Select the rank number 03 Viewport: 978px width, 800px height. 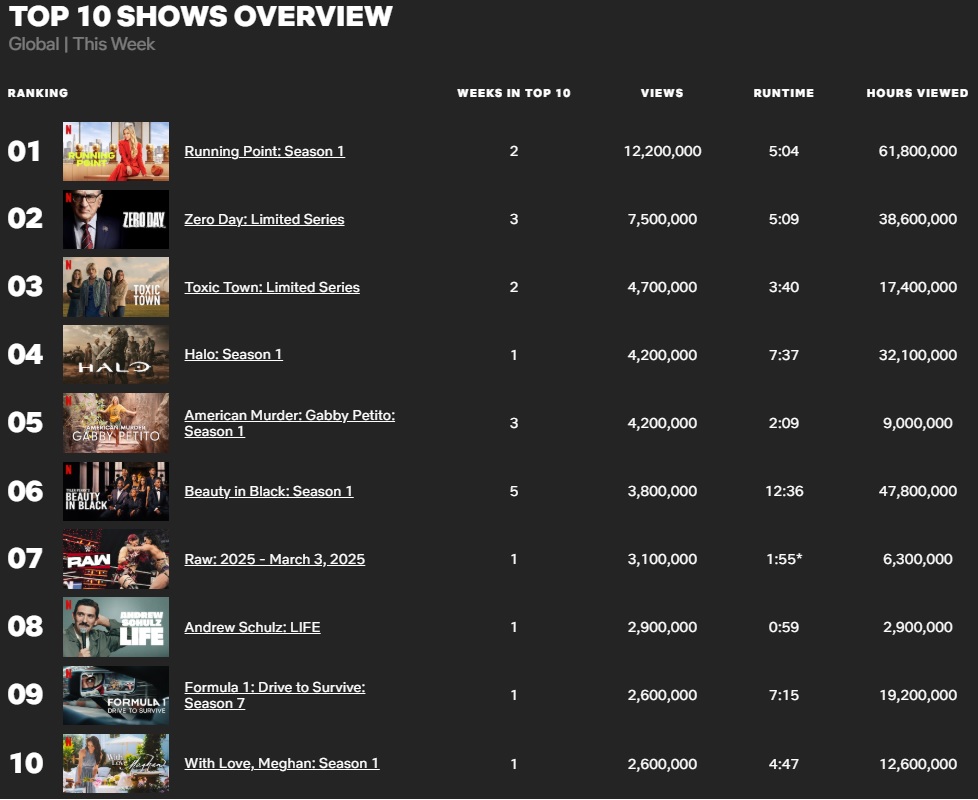tap(25, 287)
